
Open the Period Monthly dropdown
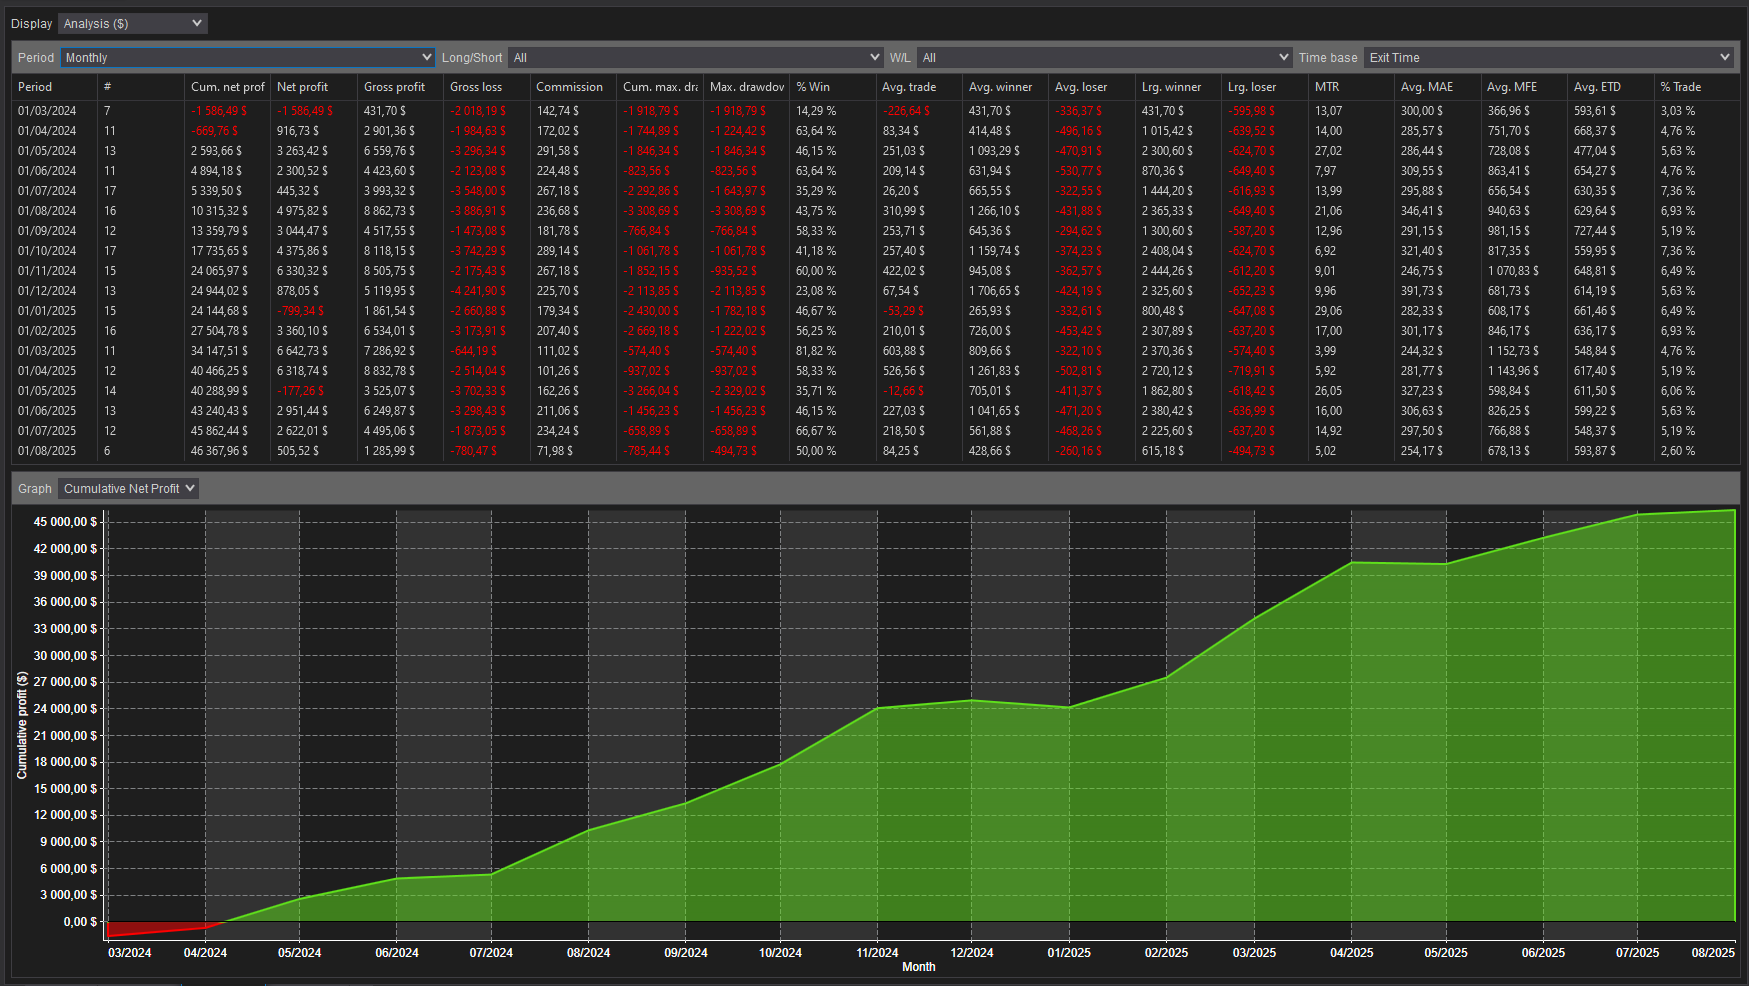247,57
